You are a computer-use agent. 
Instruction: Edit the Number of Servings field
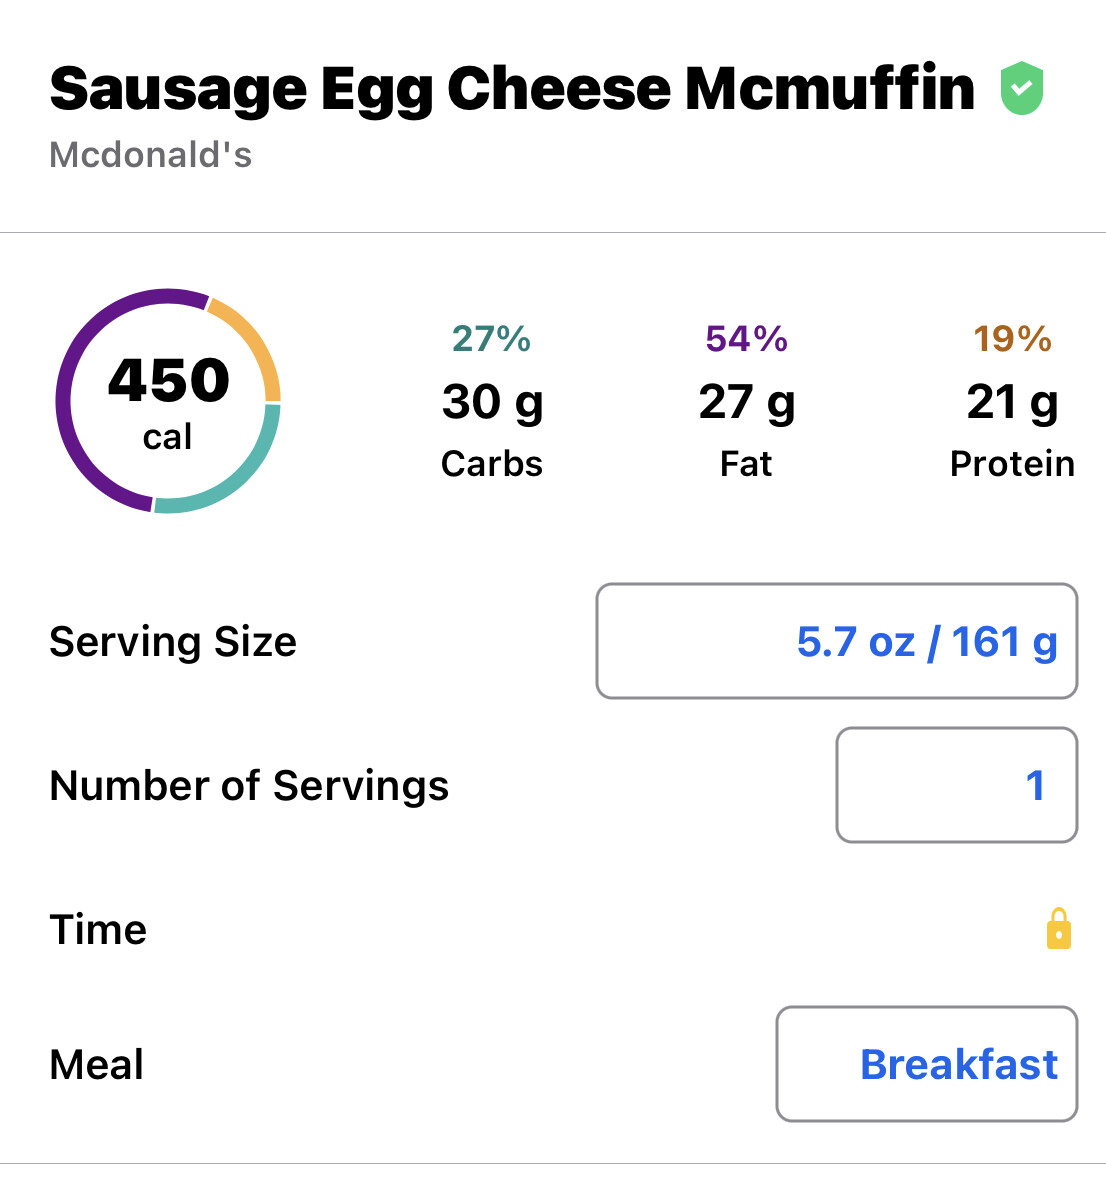(x=957, y=785)
